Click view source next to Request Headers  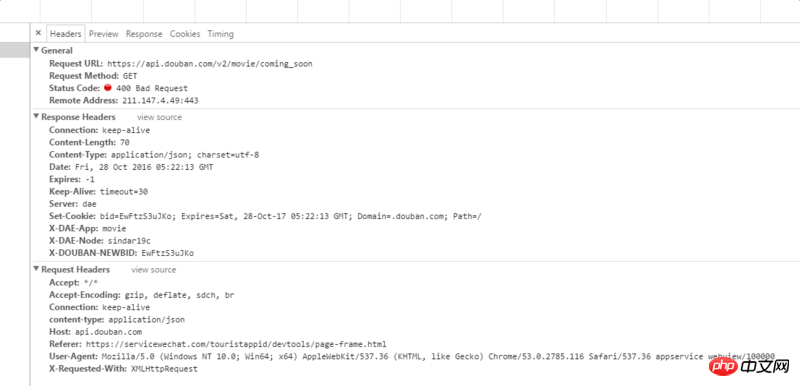(x=154, y=270)
